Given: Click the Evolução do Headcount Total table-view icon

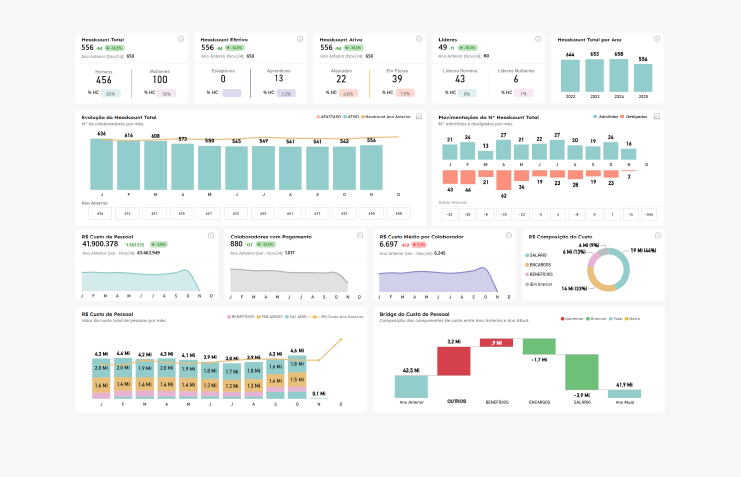Looking at the screenshot, I should tap(419, 116).
